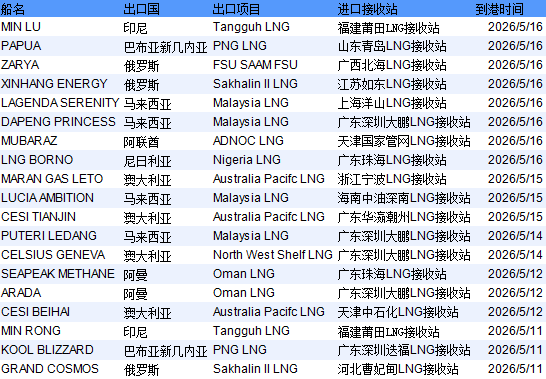Click Malaysia LNG in PUTERI LEDANG row
The image size is (546, 379).
point(251,236)
